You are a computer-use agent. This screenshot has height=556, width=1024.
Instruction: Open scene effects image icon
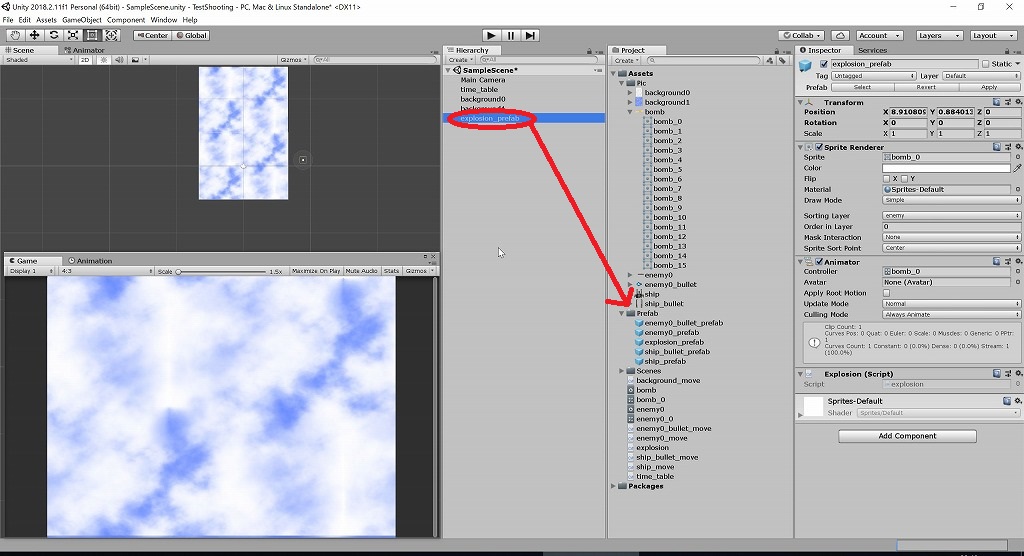(135, 59)
